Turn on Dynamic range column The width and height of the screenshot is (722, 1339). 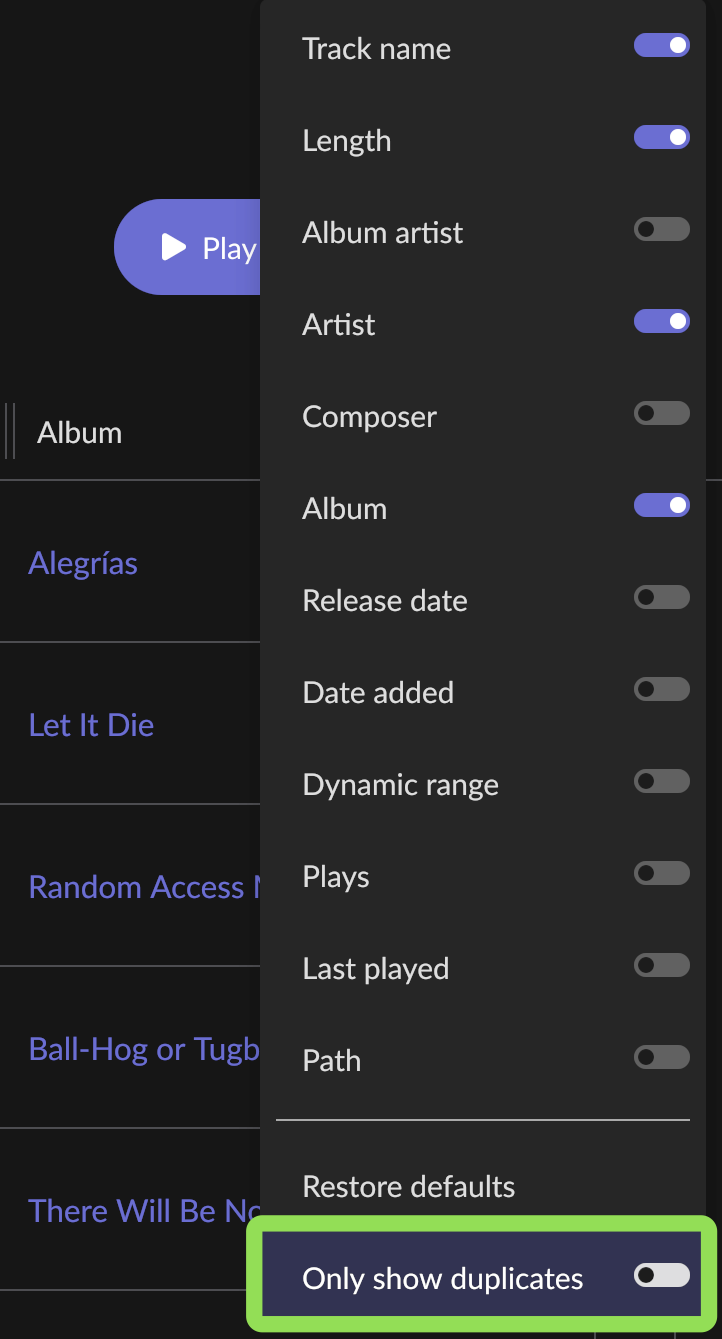coord(661,782)
